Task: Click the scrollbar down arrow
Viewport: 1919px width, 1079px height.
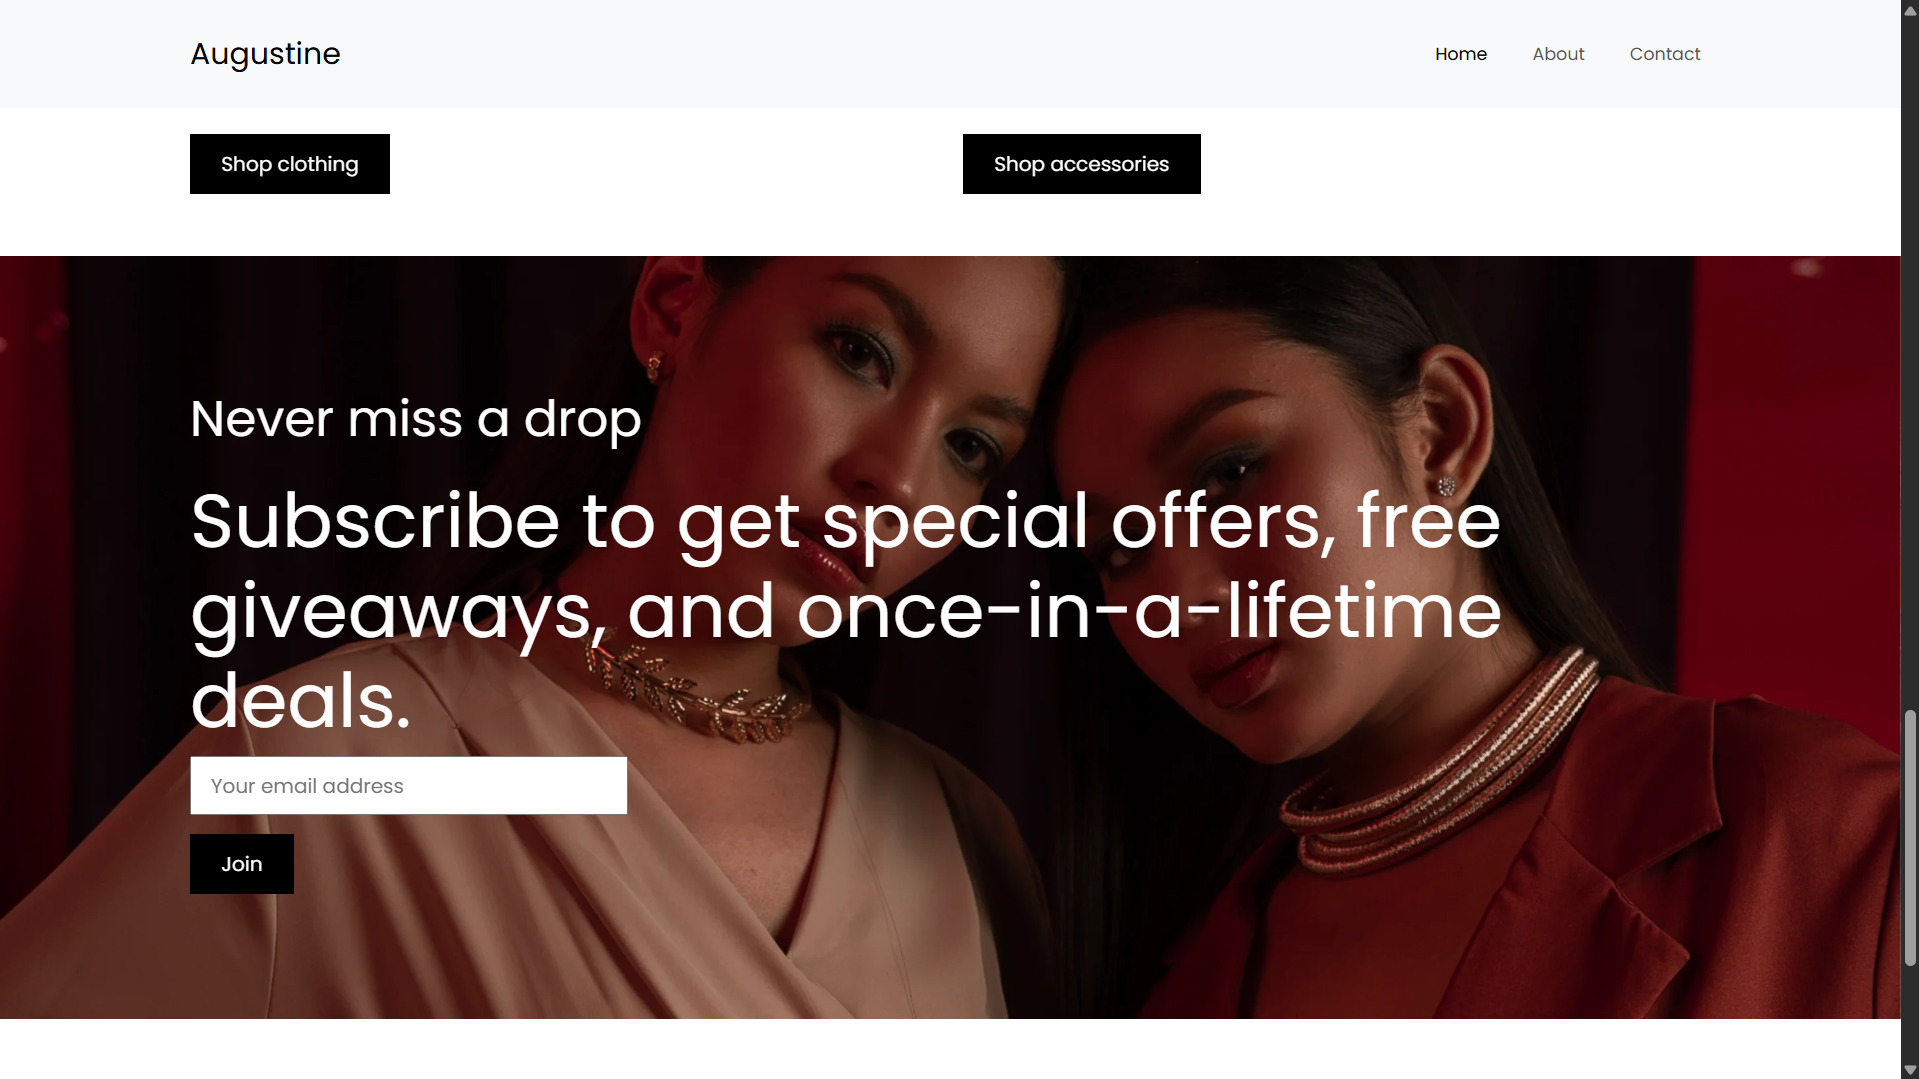Action: pyautogui.click(x=1910, y=1069)
